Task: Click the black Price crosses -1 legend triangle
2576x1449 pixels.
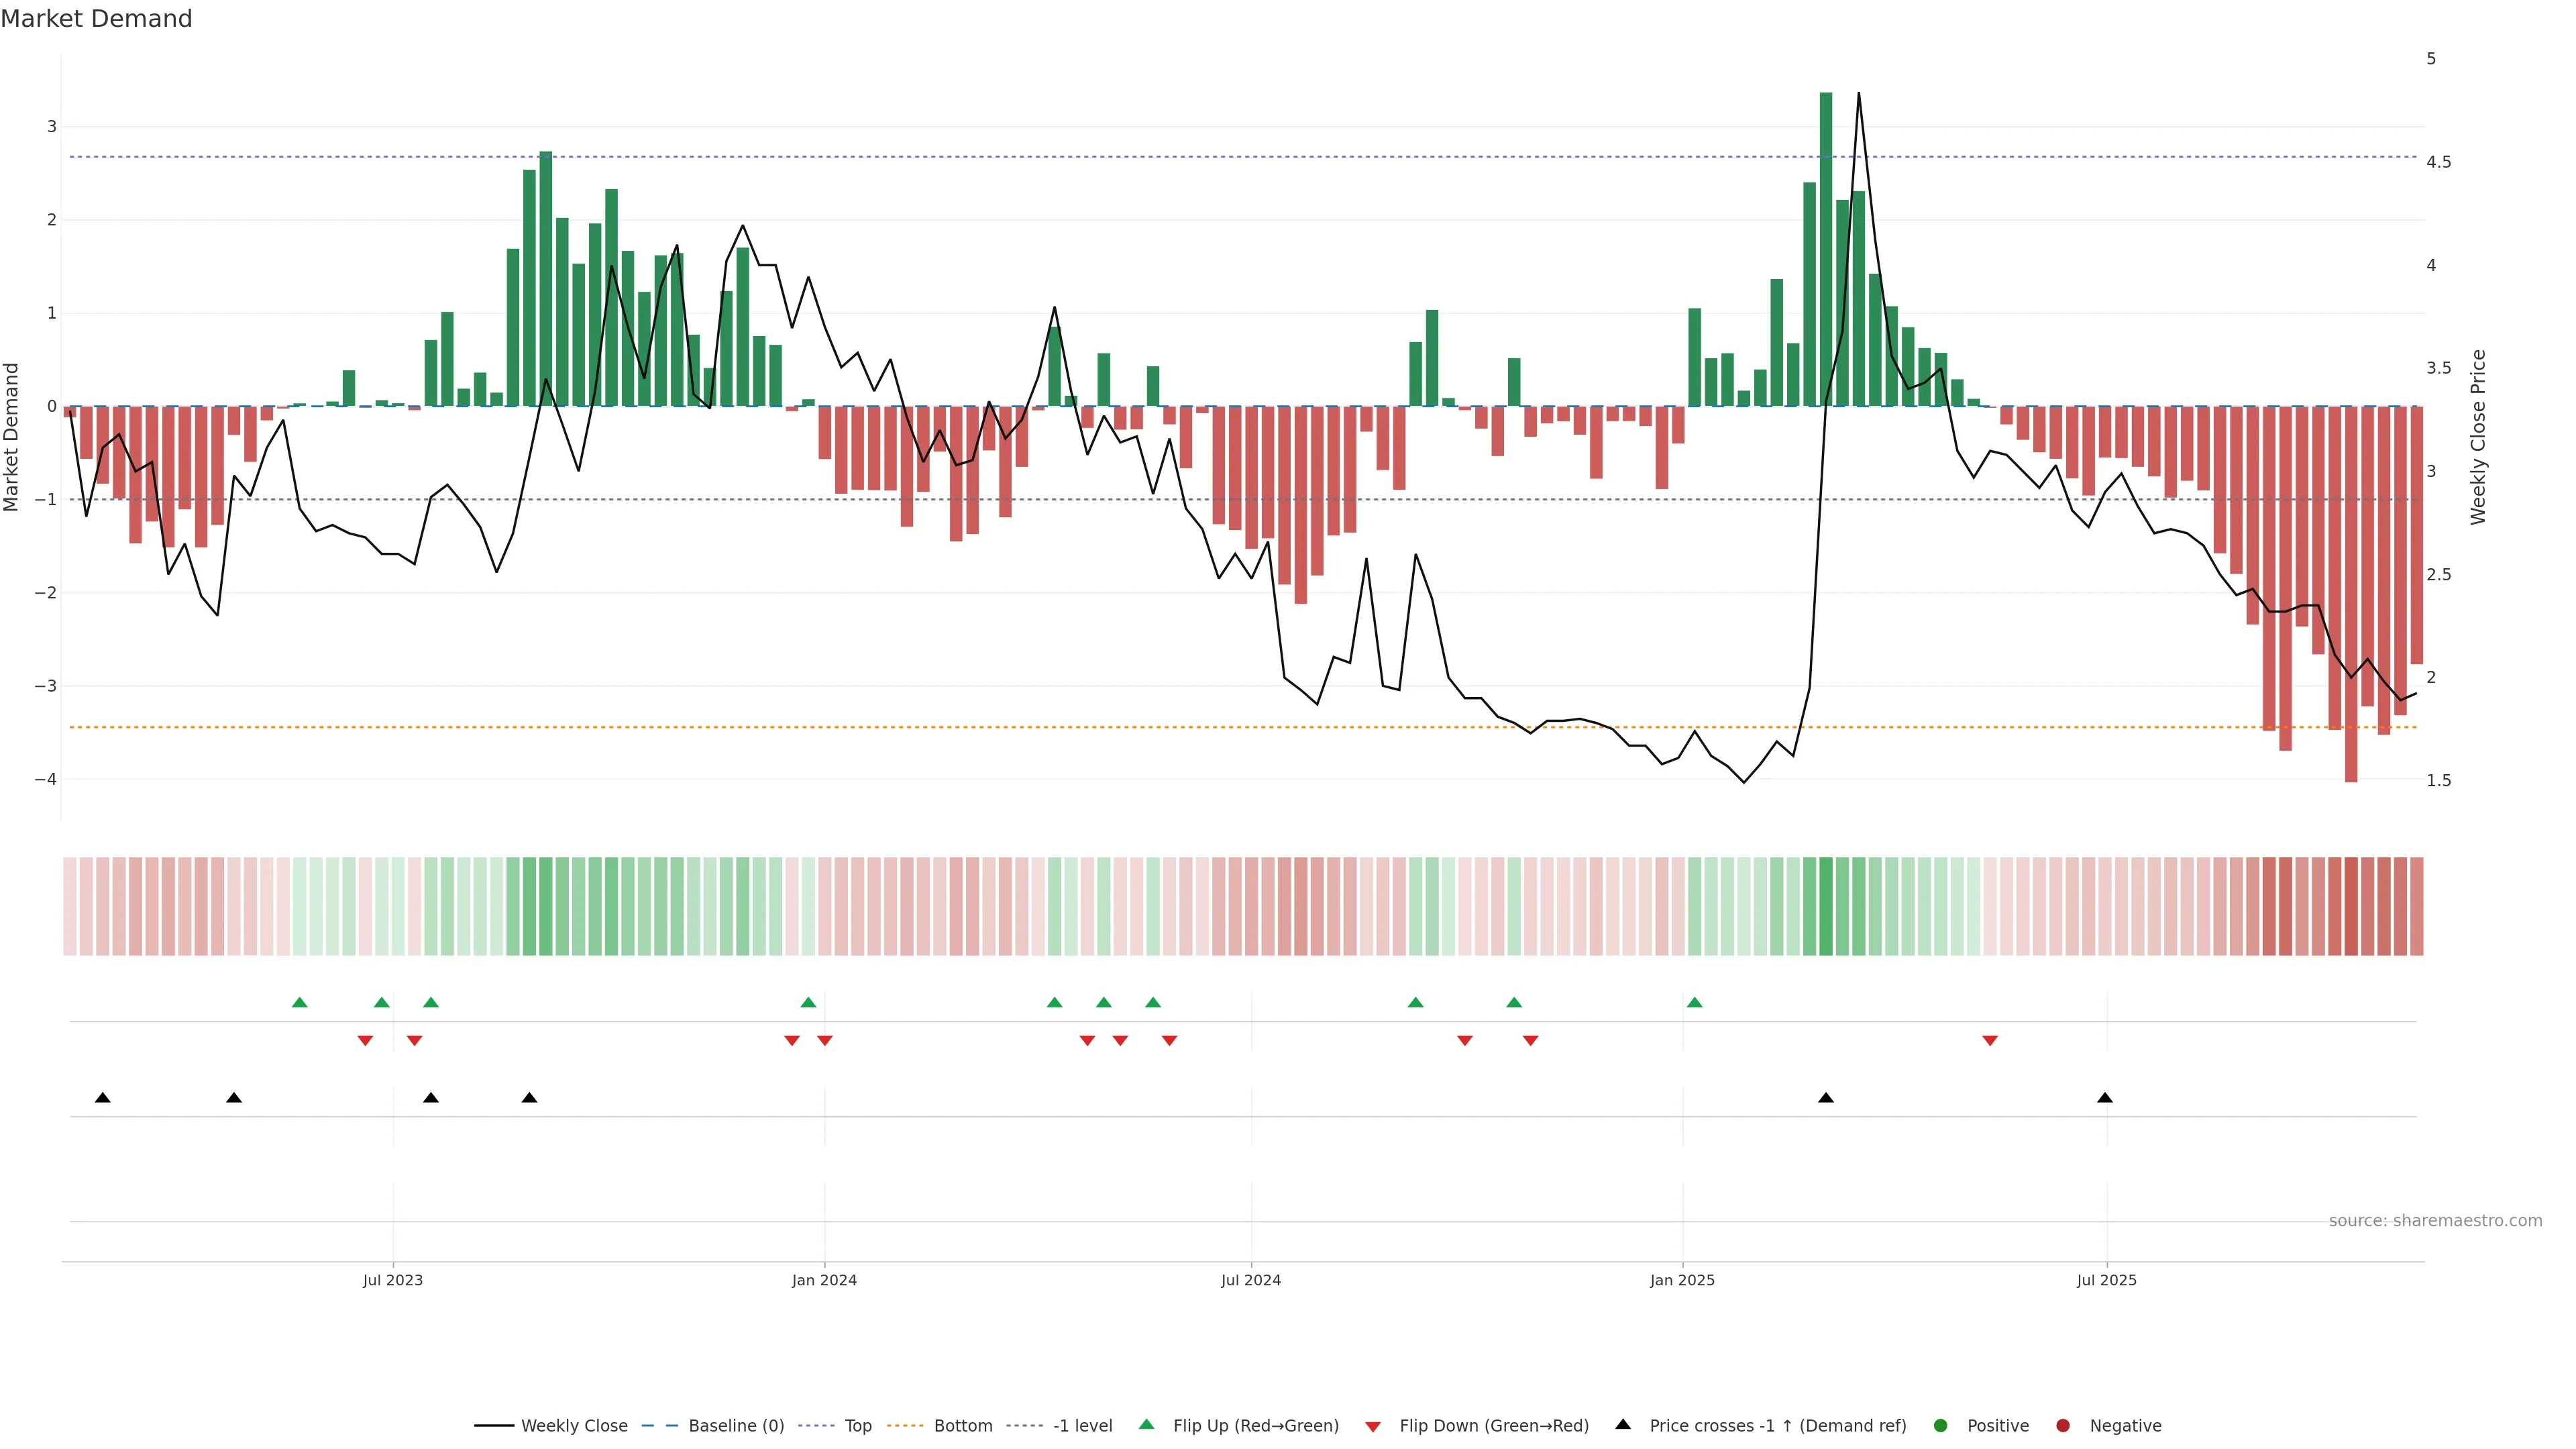Action: coord(1623,1424)
